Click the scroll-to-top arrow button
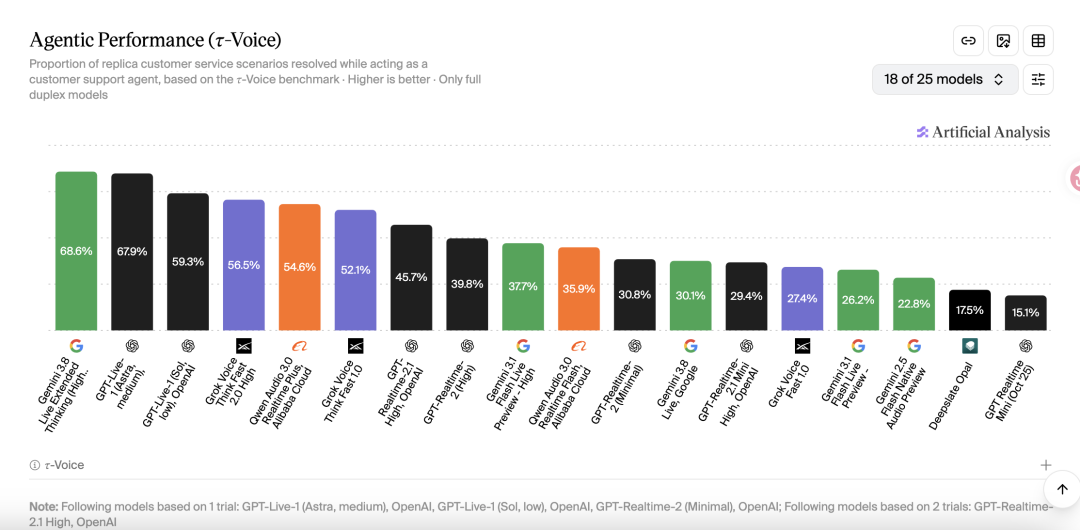 click(x=1062, y=489)
